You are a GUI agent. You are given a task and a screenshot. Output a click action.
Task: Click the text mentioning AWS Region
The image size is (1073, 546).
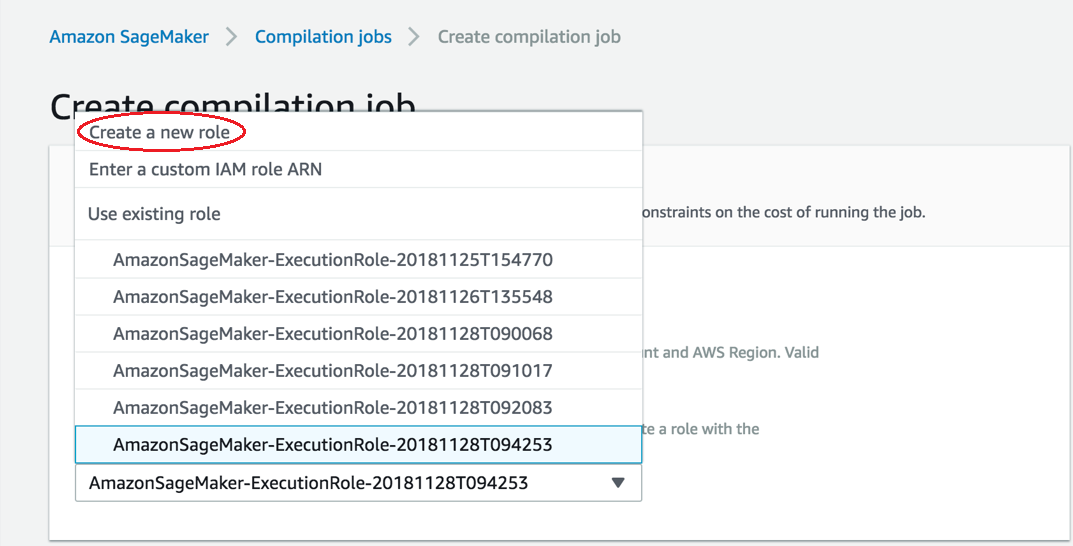(730, 352)
